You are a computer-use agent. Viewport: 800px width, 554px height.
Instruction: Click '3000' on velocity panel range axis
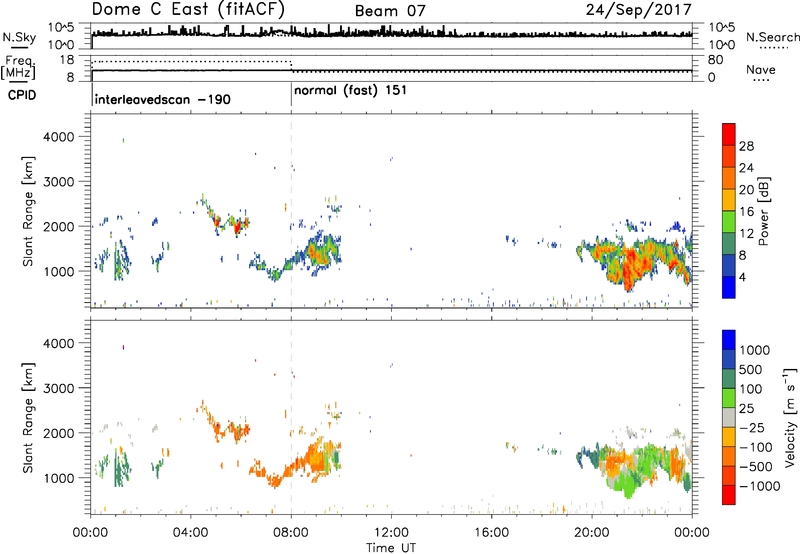pyautogui.click(x=58, y=388)
